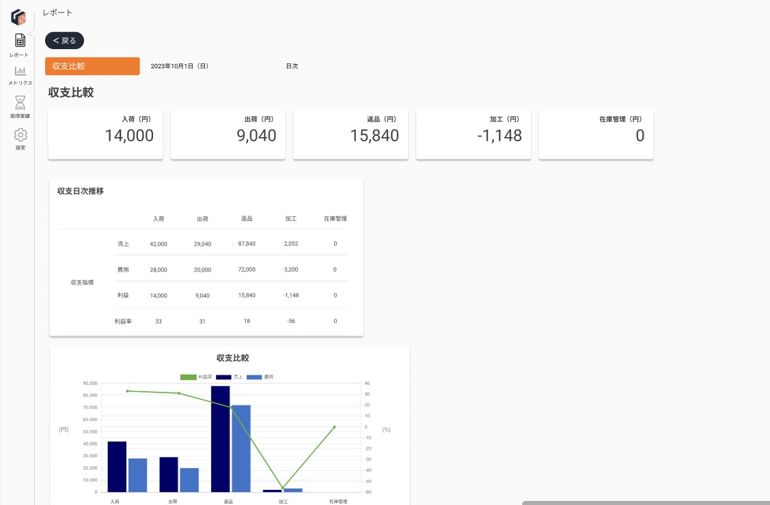The image size is (770, 505).
Task: Toggle the green 利益率 legend swatch
Action: pyautogui.click(x=188, y=377)
